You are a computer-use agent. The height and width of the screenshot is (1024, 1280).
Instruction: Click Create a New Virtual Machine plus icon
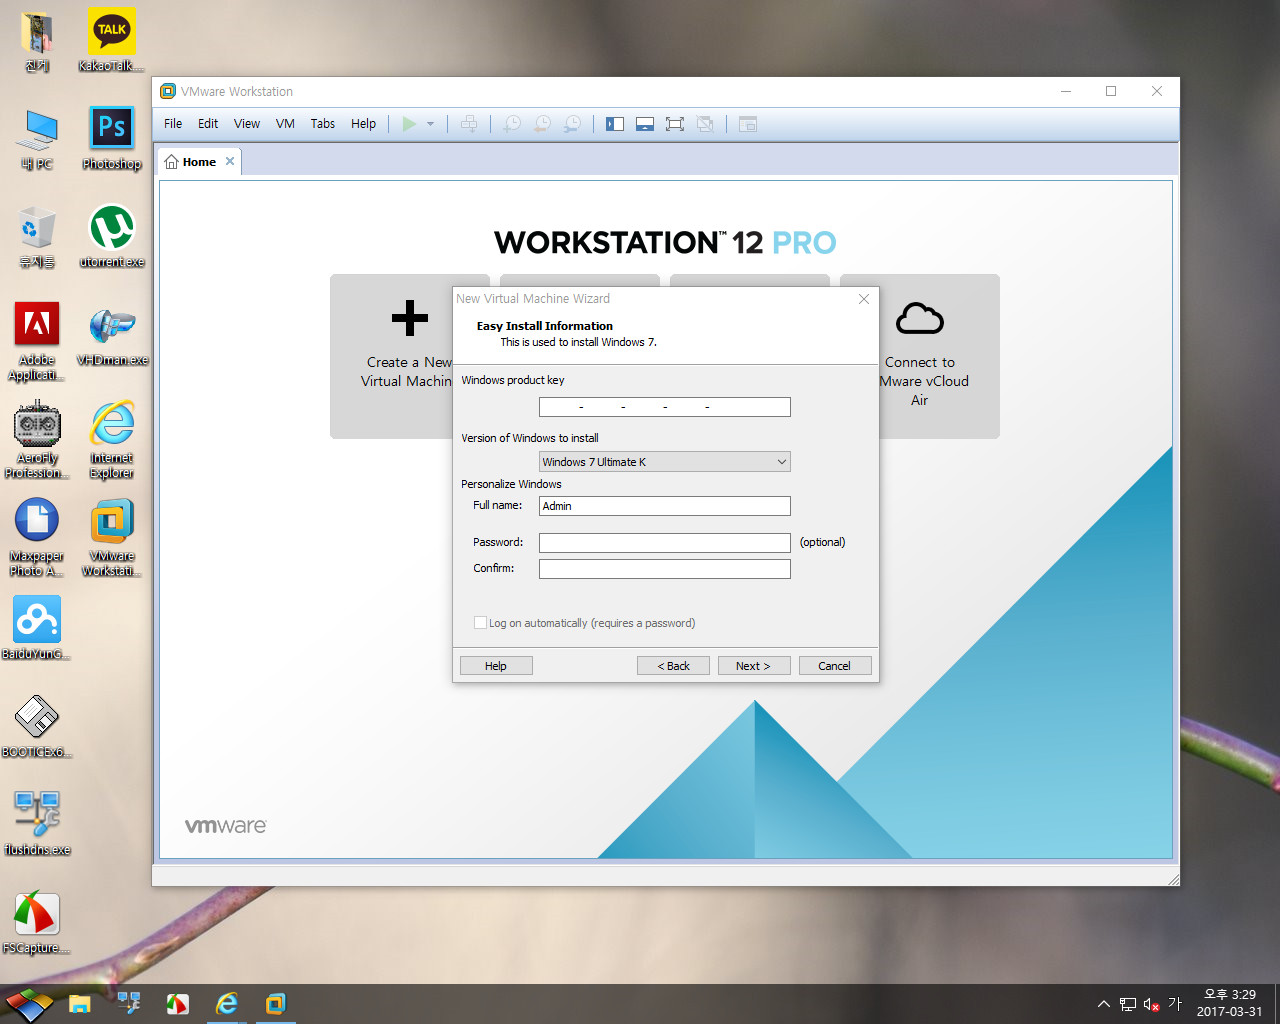[410, 318]
